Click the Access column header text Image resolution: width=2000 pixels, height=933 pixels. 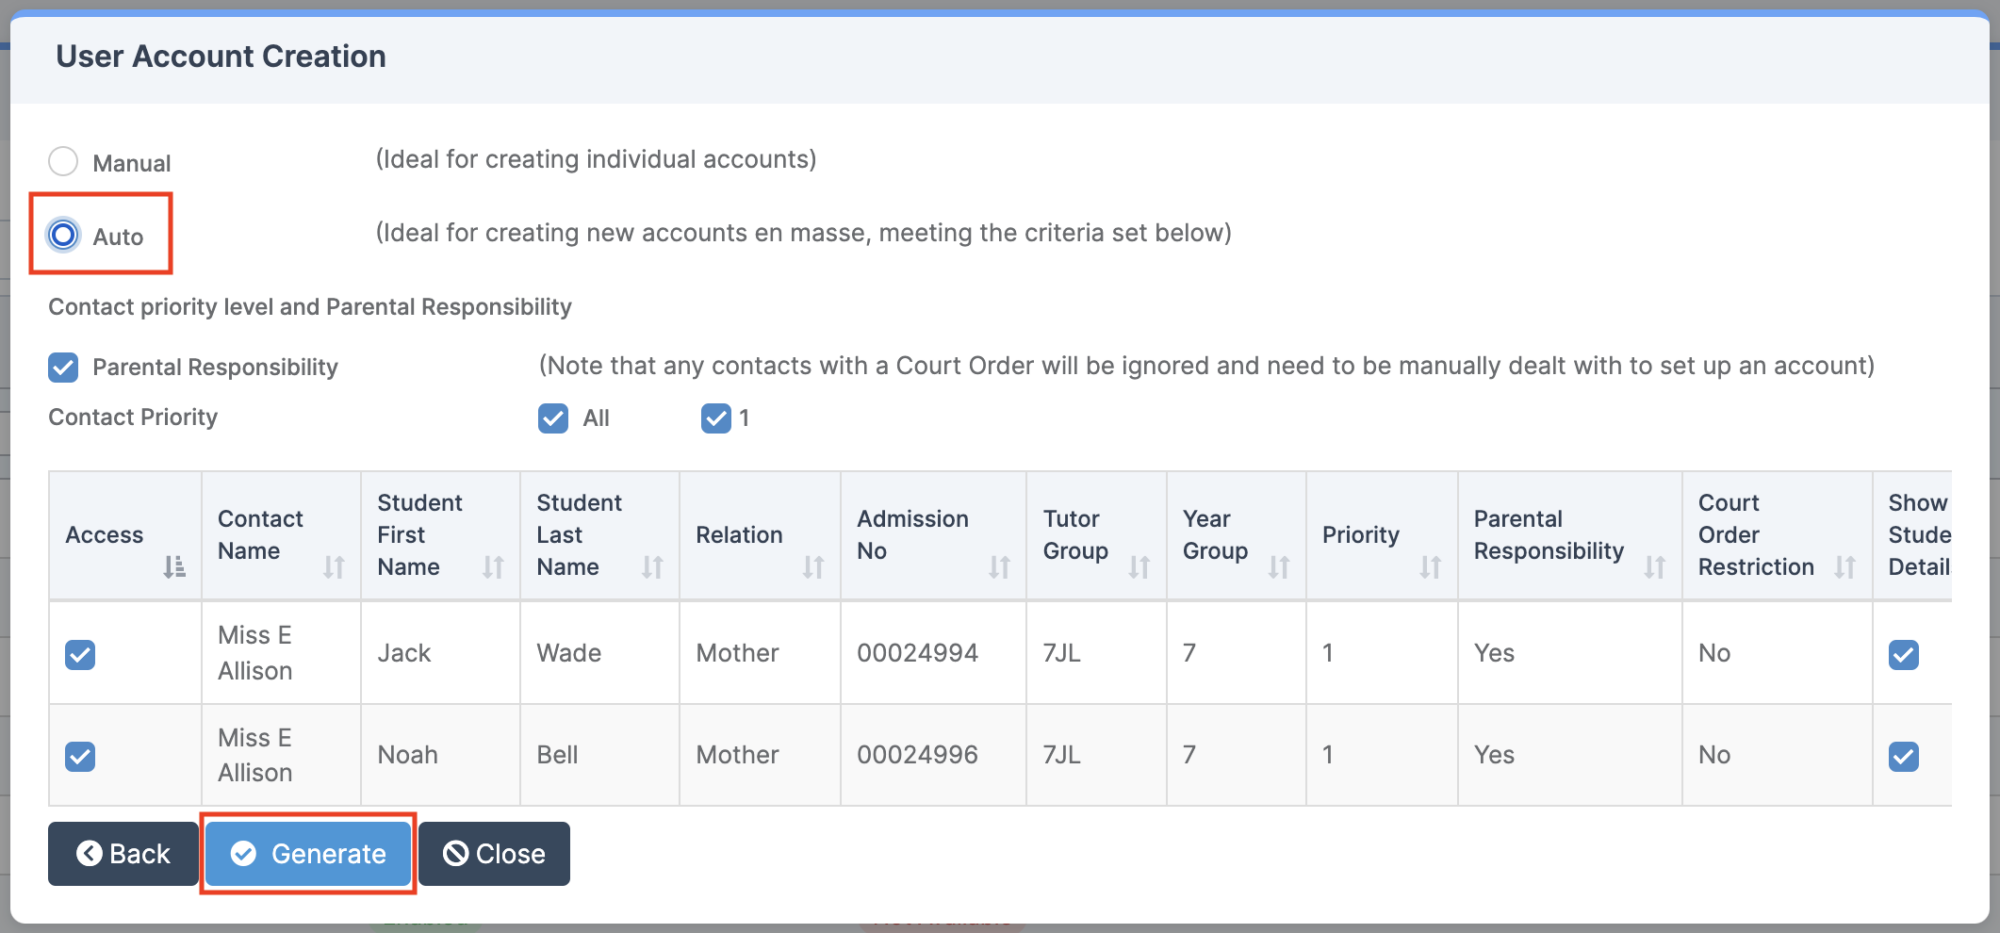[x=104, y=535]
